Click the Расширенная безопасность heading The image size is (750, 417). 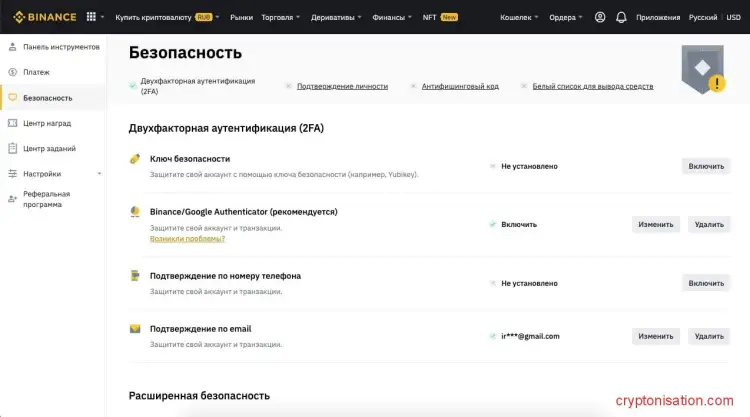pyautogui.click(x=199, y=395)
